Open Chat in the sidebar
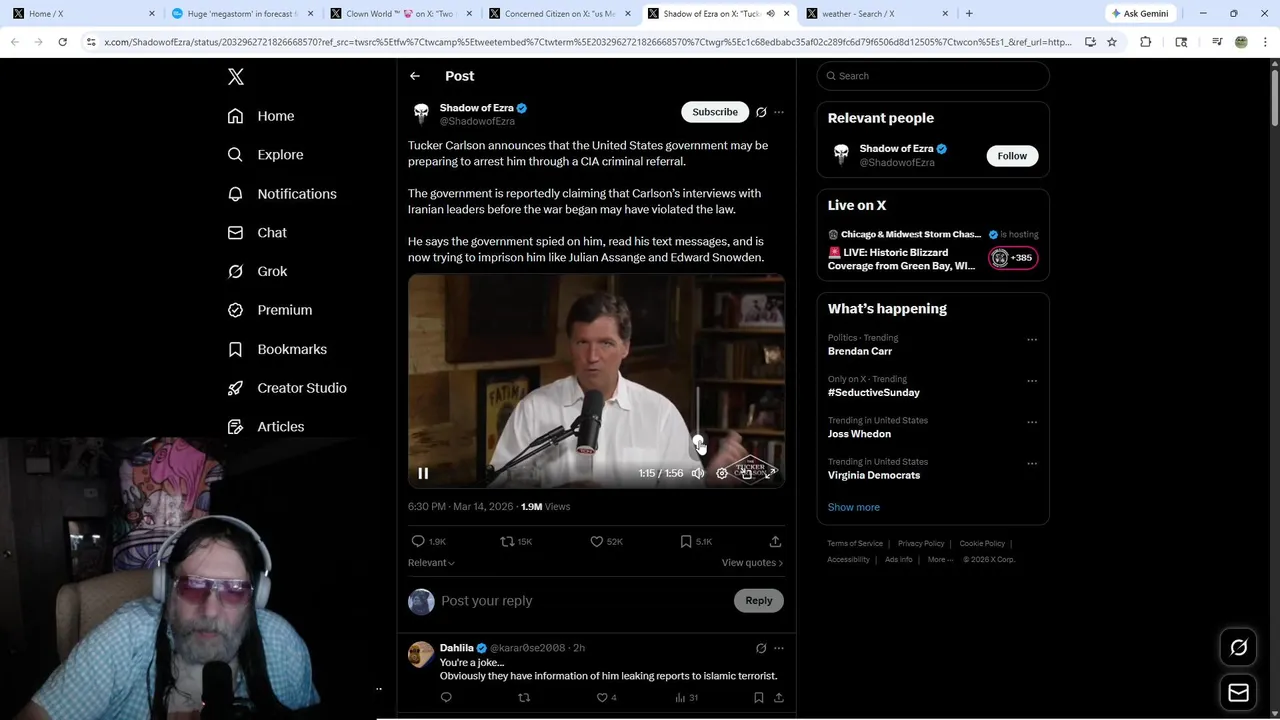The image size is (1280, 720). tap(257, 233)
